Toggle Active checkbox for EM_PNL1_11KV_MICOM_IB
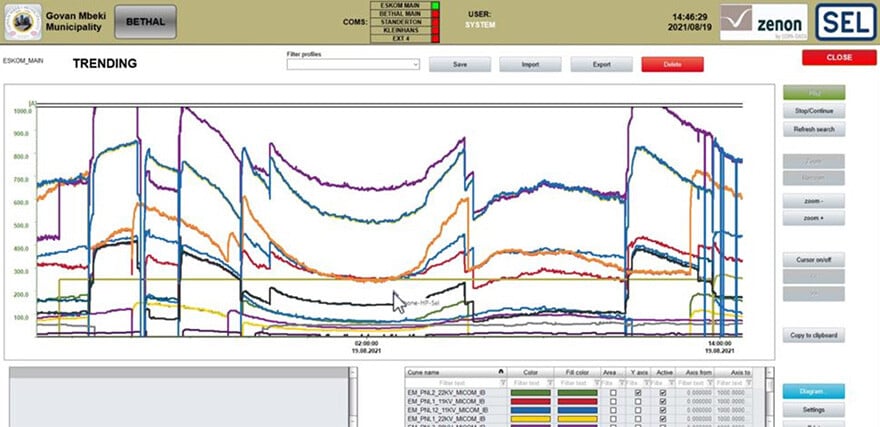This screenshot has width=880, height=427. (x=663, y=402)
